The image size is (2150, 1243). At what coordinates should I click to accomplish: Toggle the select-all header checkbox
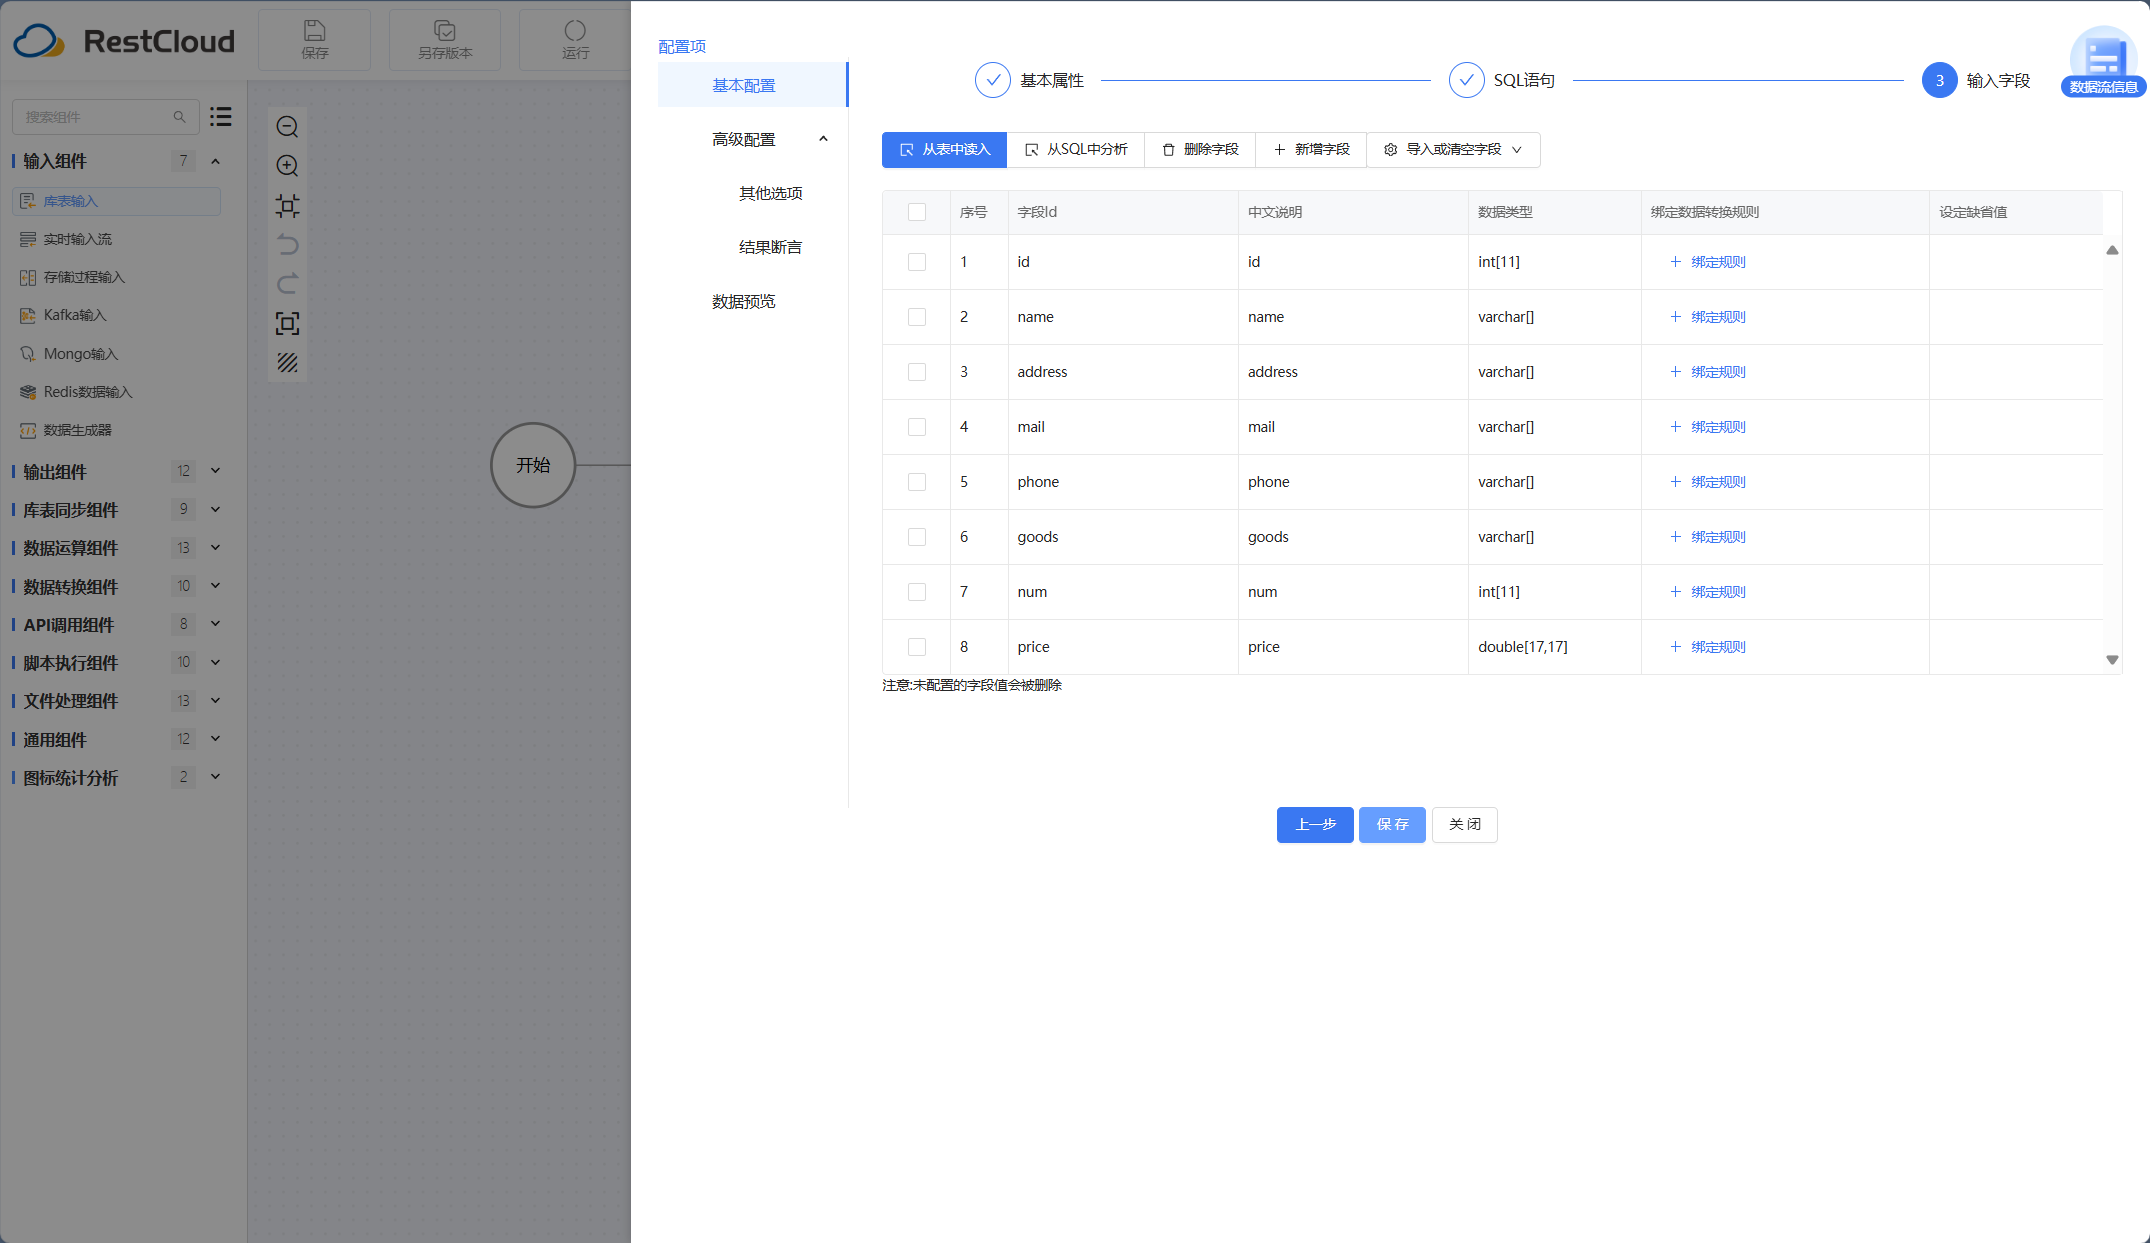(x=917, y=212)
